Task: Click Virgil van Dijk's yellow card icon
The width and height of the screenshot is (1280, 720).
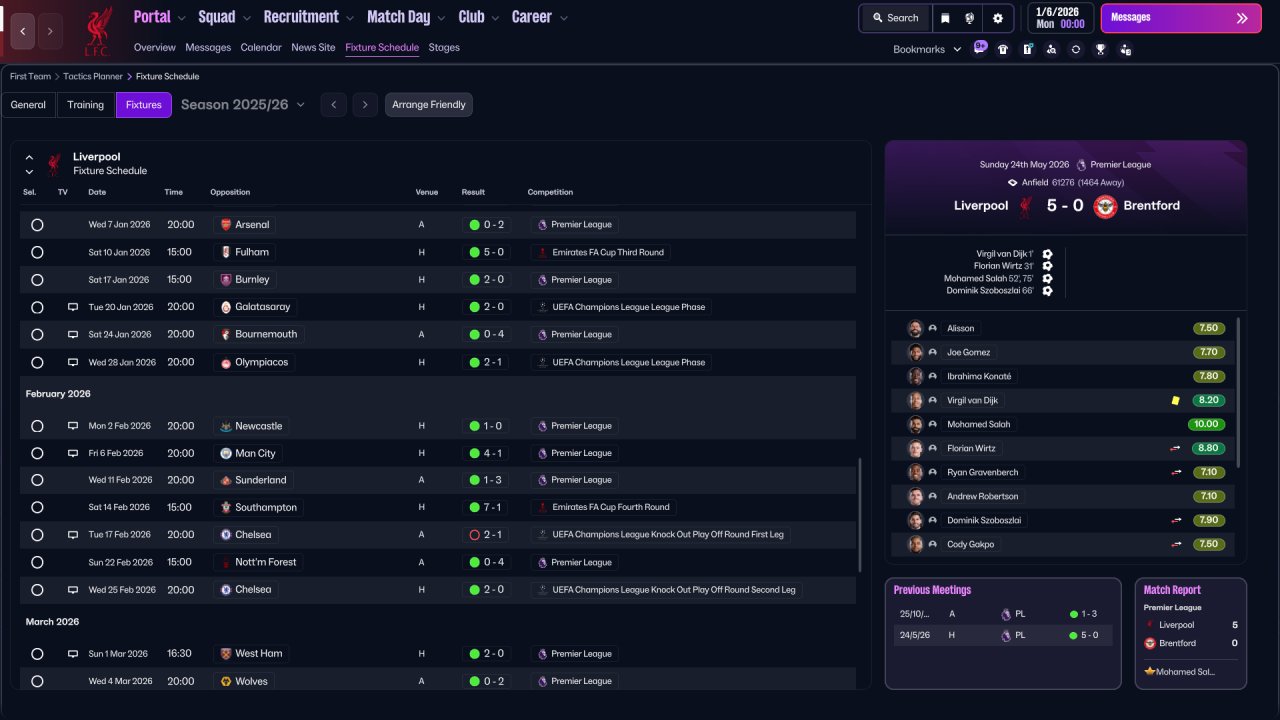Action: tap(1176, 400)
